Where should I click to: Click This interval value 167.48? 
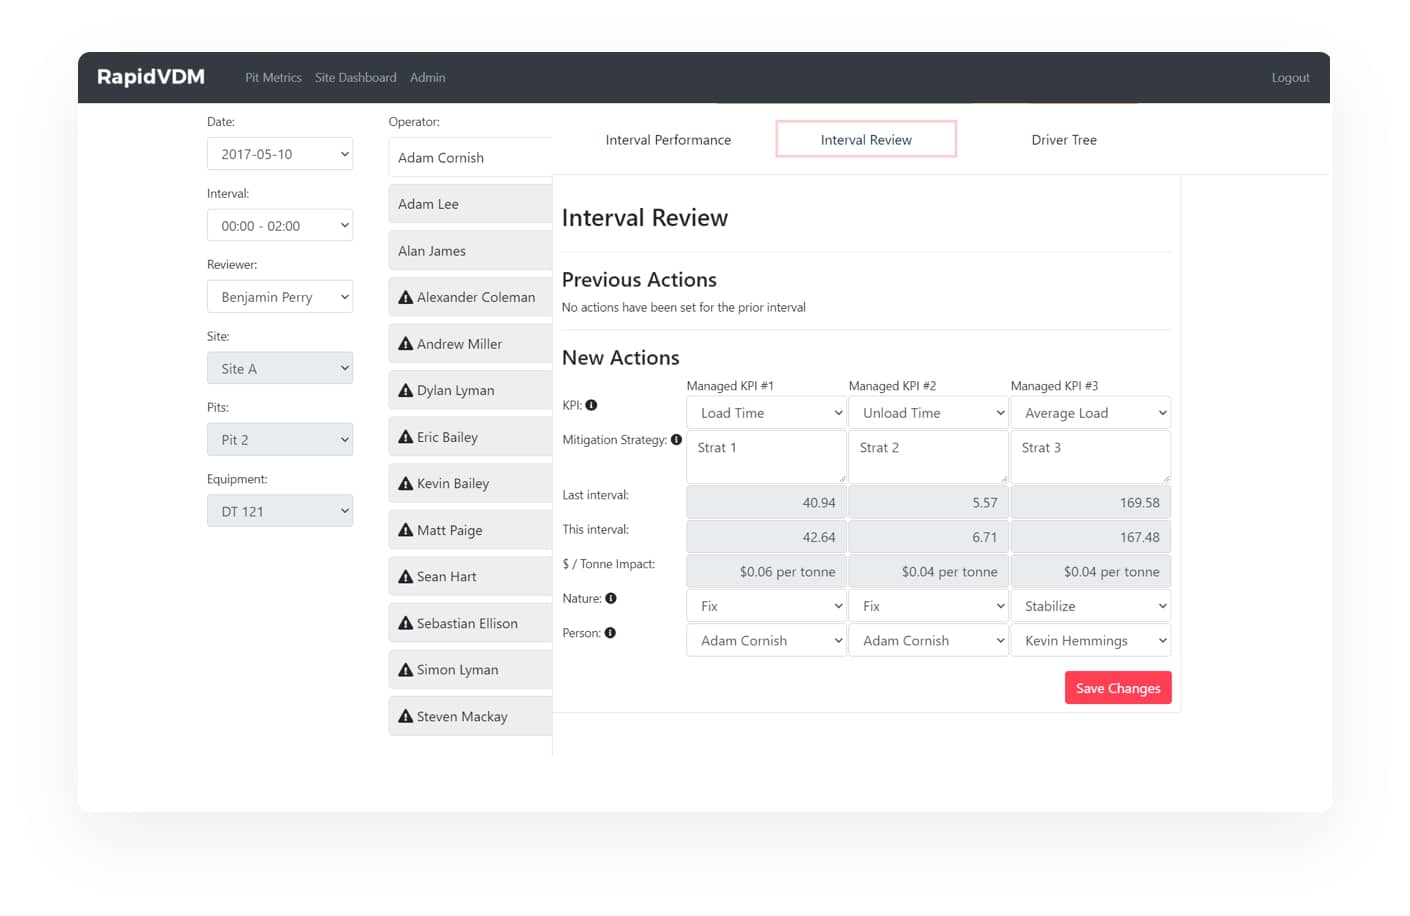click(x=1090, y=537)
